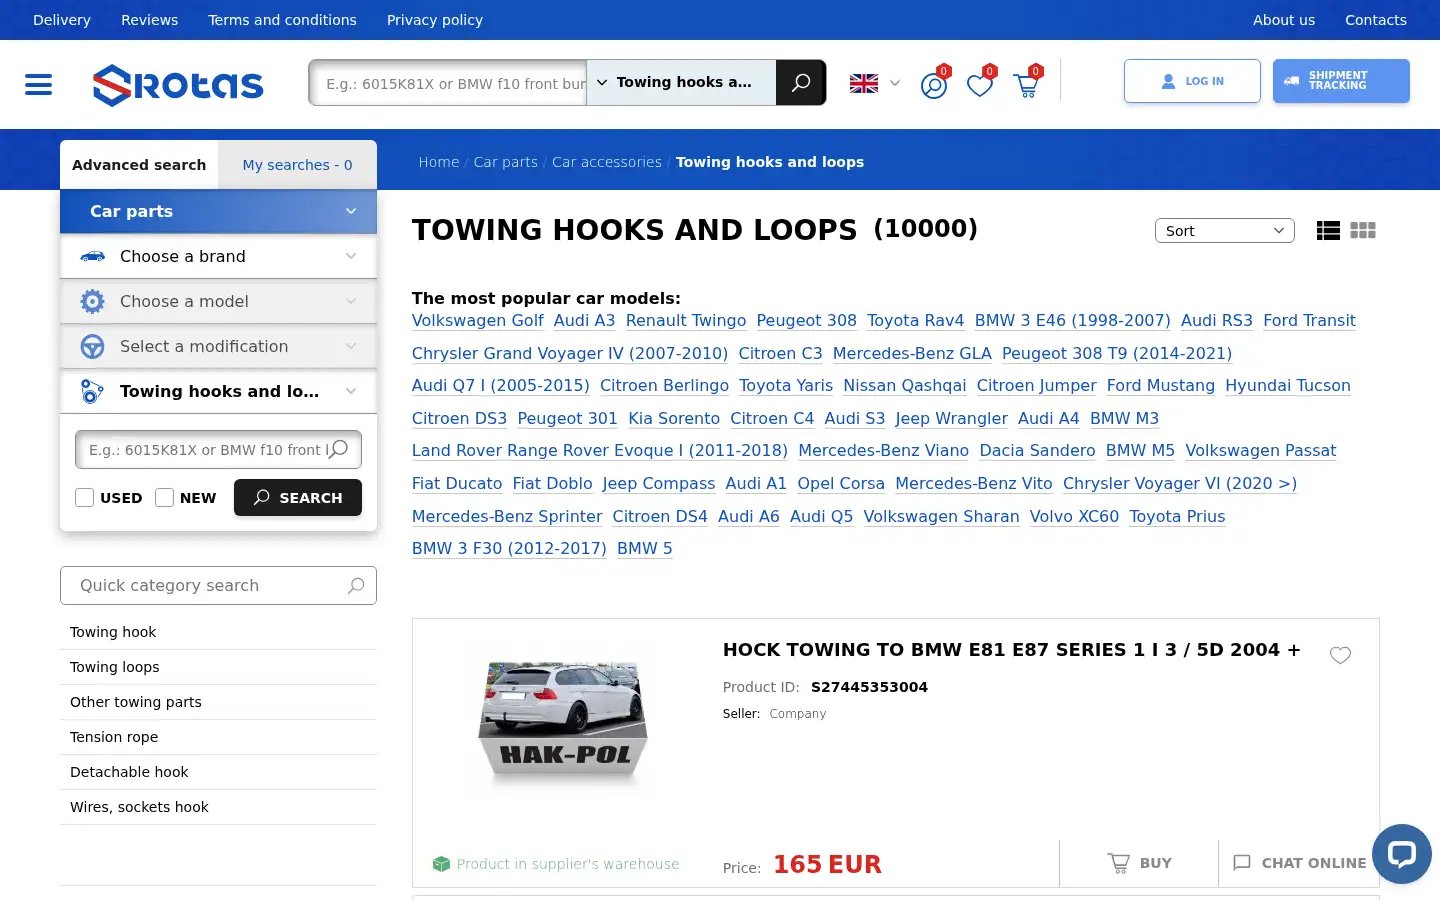The width and height of the screenshot is (1440, 900).
Task: Open the Choose a model dropdown
Action: pos(218,301)
